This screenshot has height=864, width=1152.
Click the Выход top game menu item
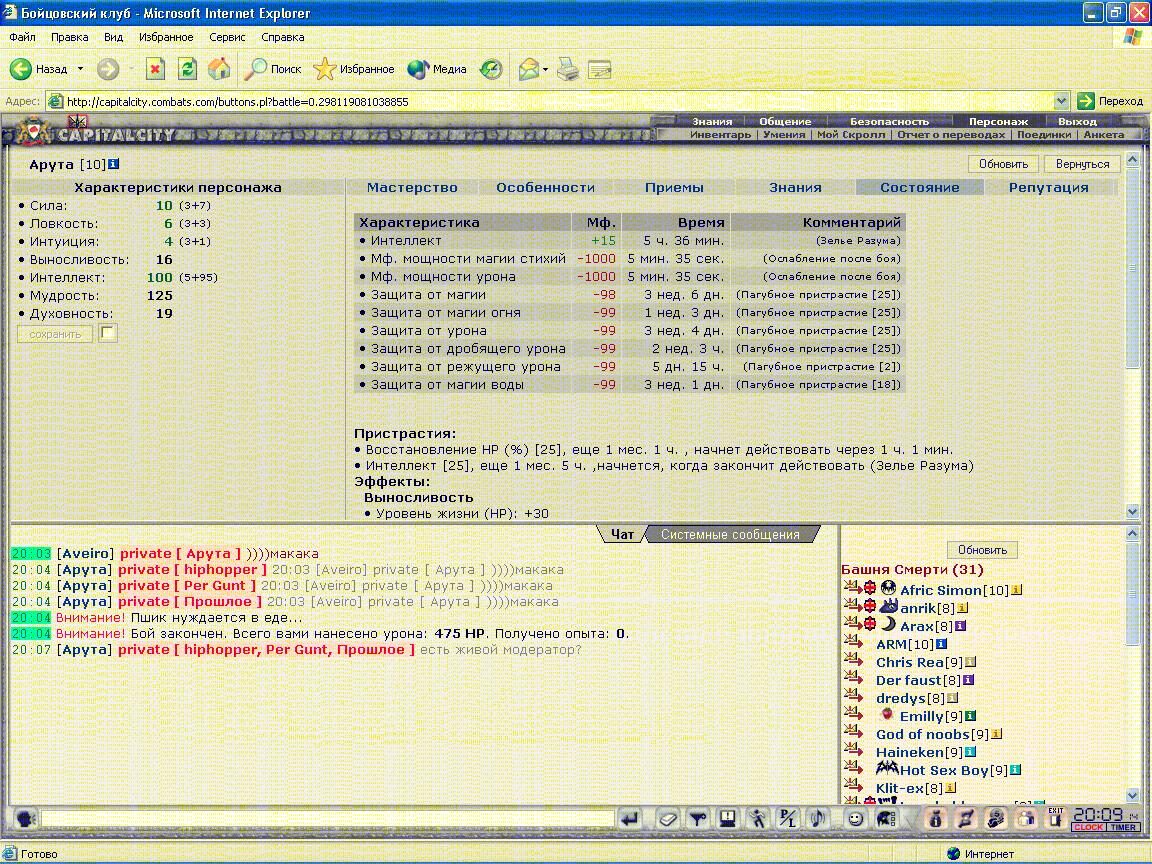pos(1077,121)
